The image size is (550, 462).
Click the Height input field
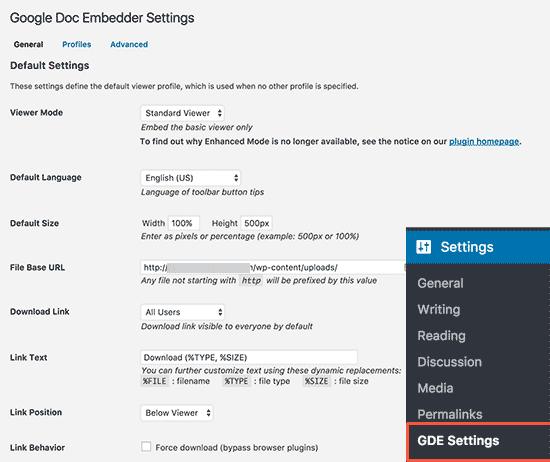tap(256, 223)
